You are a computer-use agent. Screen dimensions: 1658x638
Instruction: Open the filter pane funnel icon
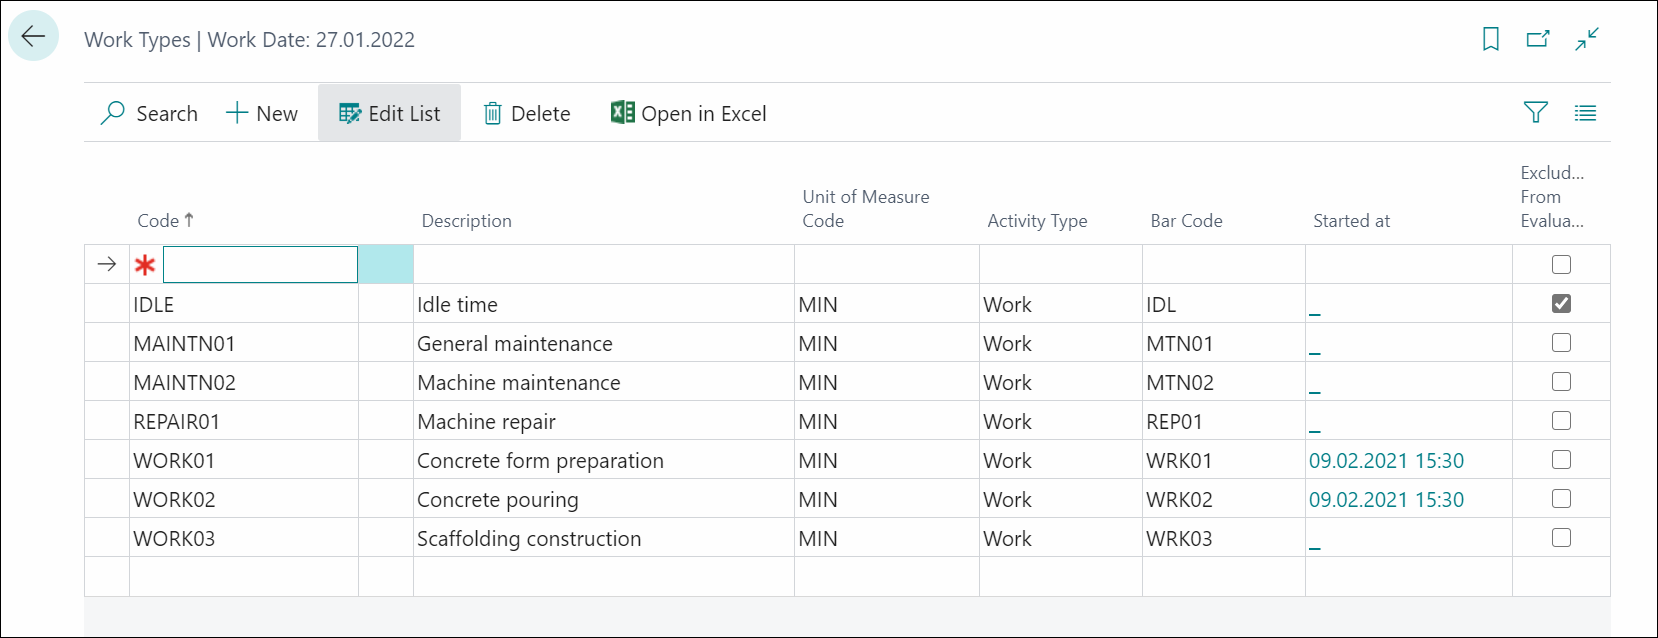point(1536,112)
